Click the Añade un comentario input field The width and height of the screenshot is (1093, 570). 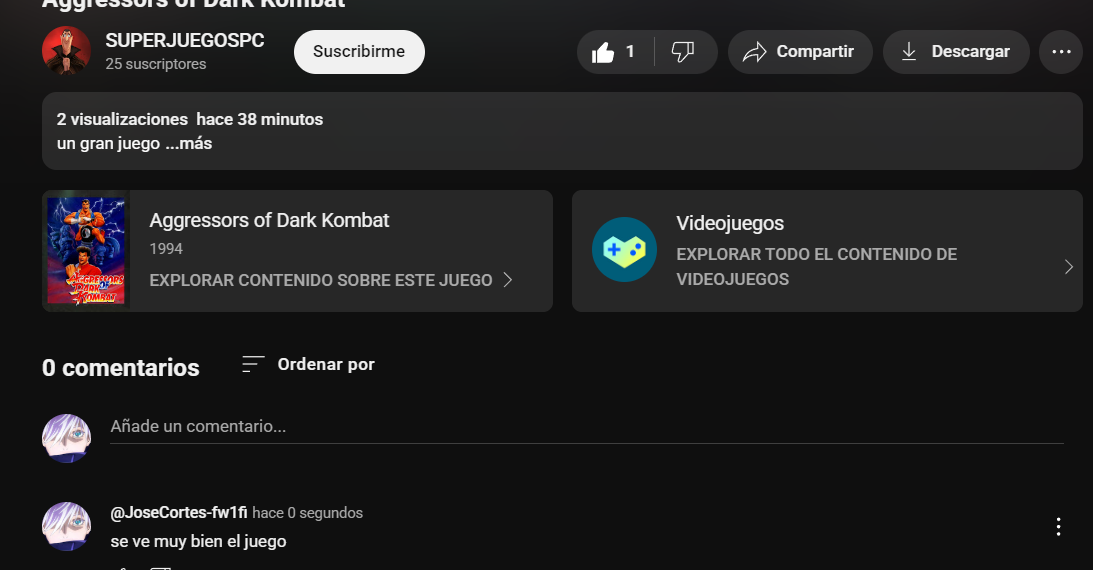(585, 427)
